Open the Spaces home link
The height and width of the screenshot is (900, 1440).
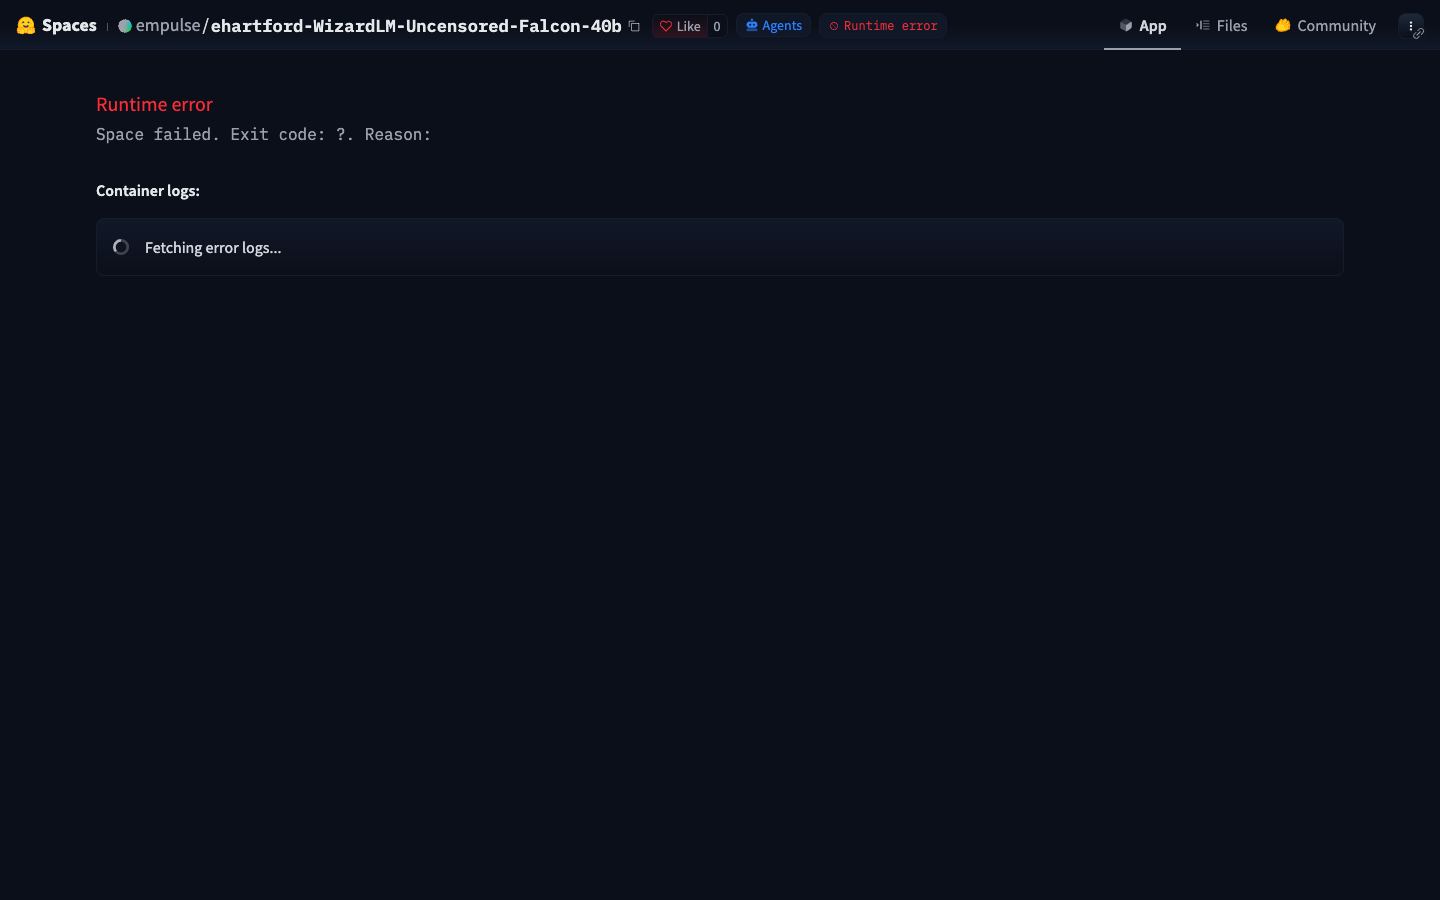(x=69, y=26)
